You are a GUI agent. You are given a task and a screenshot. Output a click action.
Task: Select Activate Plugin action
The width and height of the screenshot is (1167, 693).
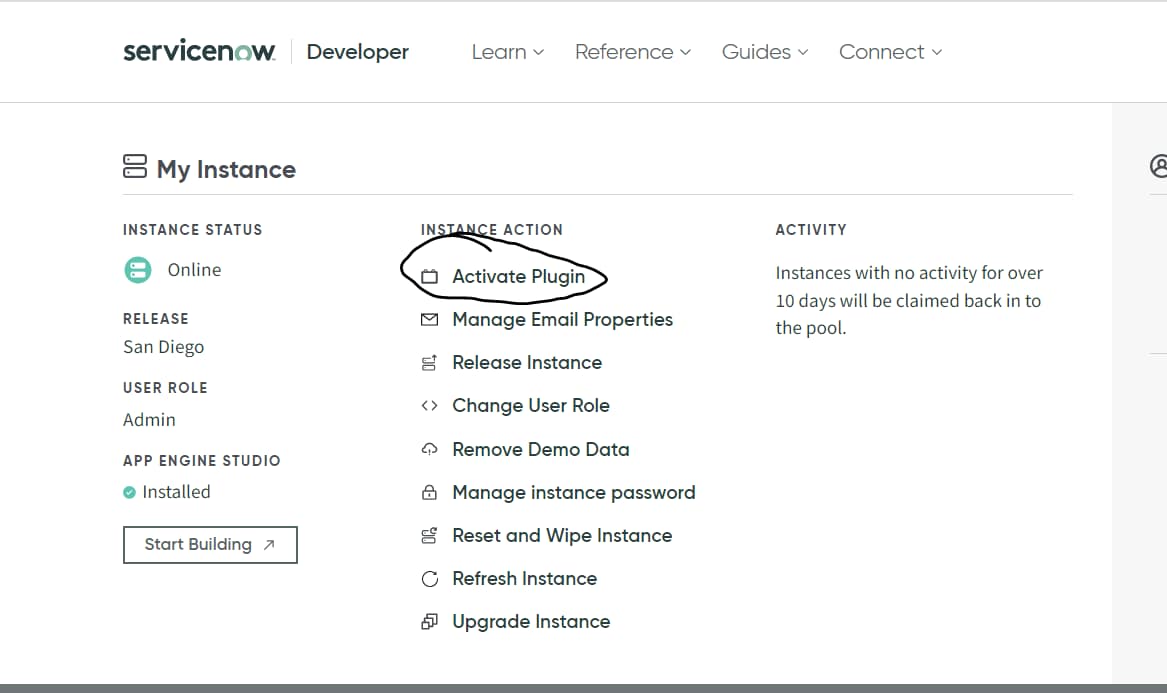(x=519, y=277)
